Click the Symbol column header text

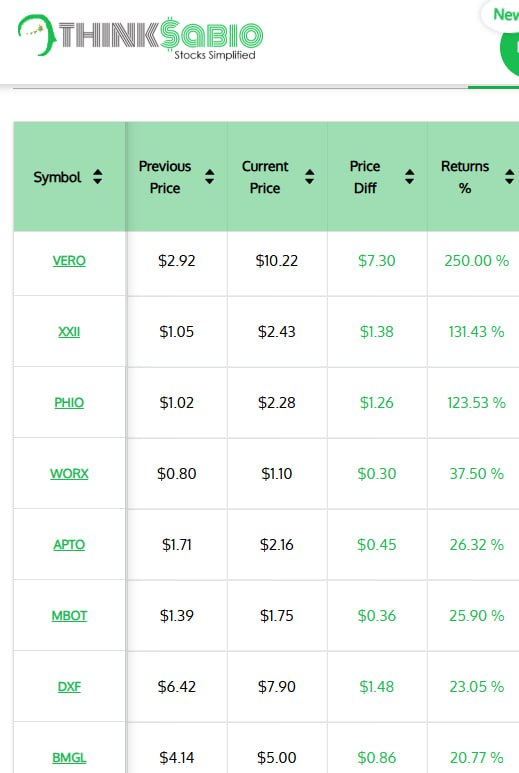pos(57,177)
